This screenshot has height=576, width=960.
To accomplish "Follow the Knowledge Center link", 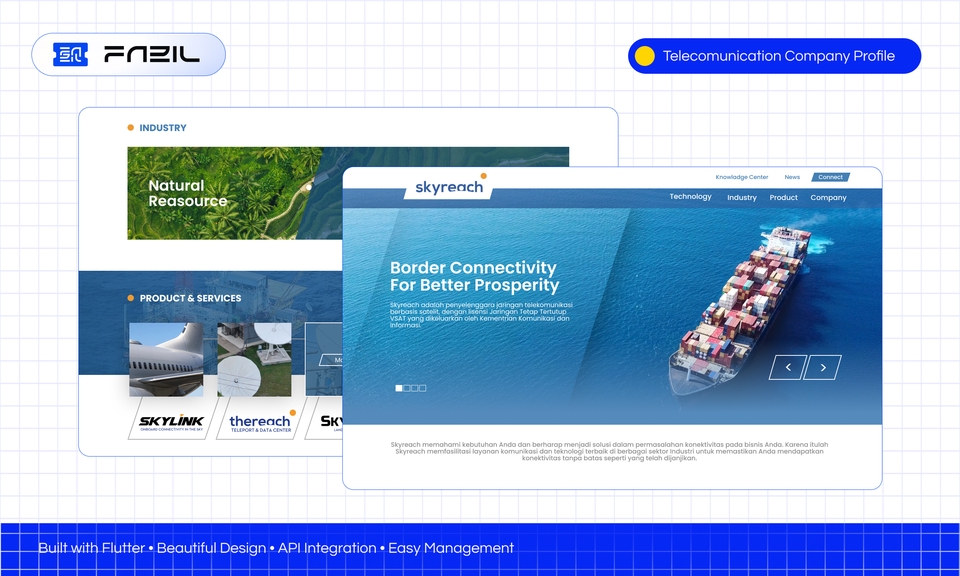I will point(742,176).
